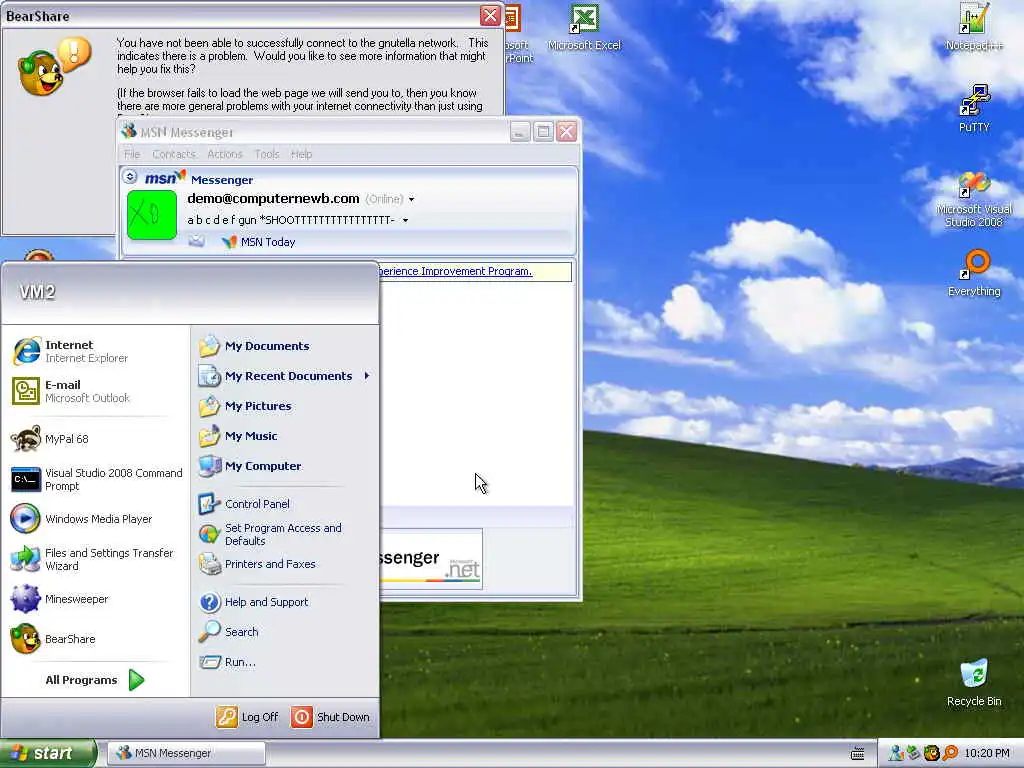Click the MSN Messenger e-mail inbox icon
1024x768 pixels.
[x=197, y=242]
